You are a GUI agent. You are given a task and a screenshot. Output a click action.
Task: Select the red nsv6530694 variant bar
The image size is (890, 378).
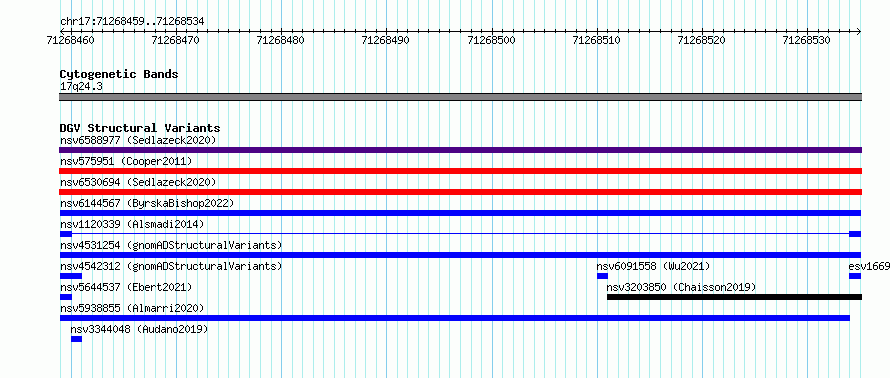[460, 192]
